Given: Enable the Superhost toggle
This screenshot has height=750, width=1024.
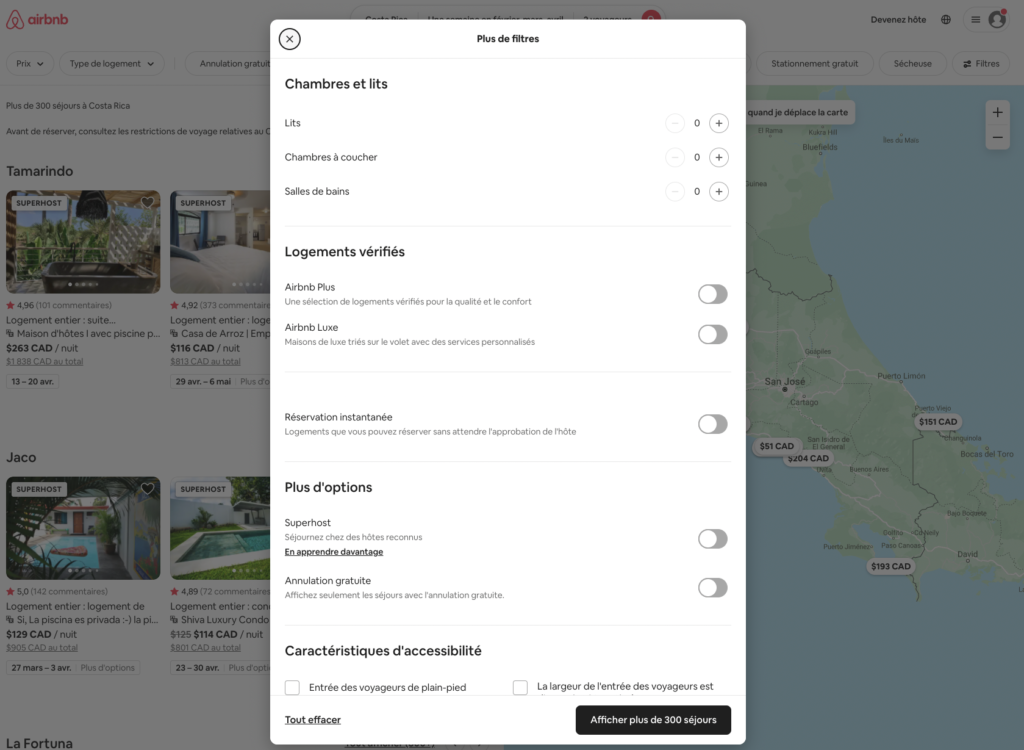Looking at the screenshot, I should coord(712,538).
